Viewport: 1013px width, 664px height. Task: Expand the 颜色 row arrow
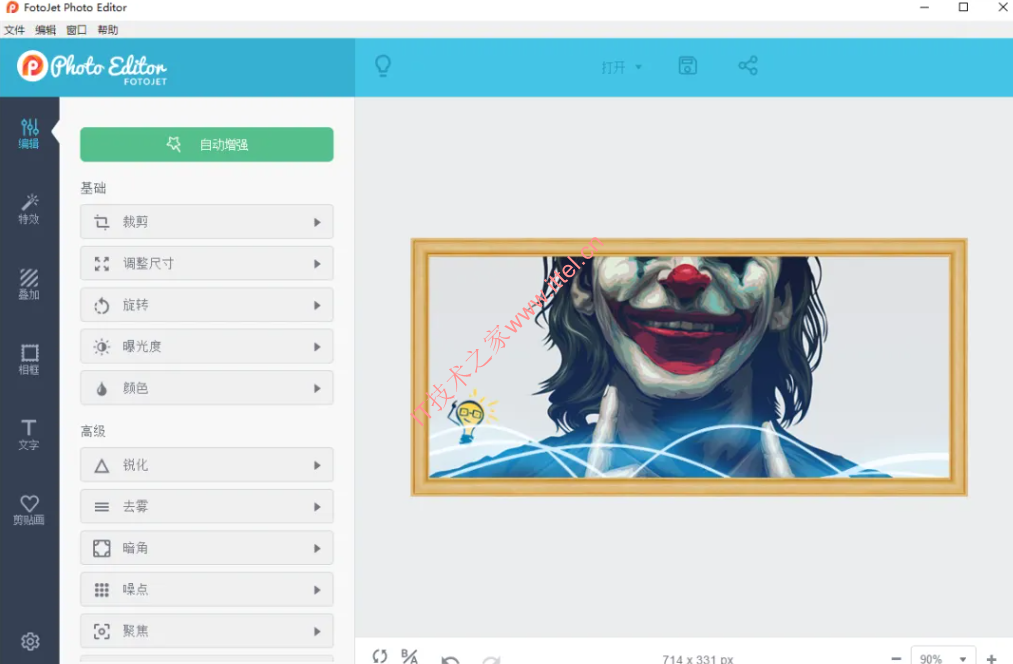point(317,388)
